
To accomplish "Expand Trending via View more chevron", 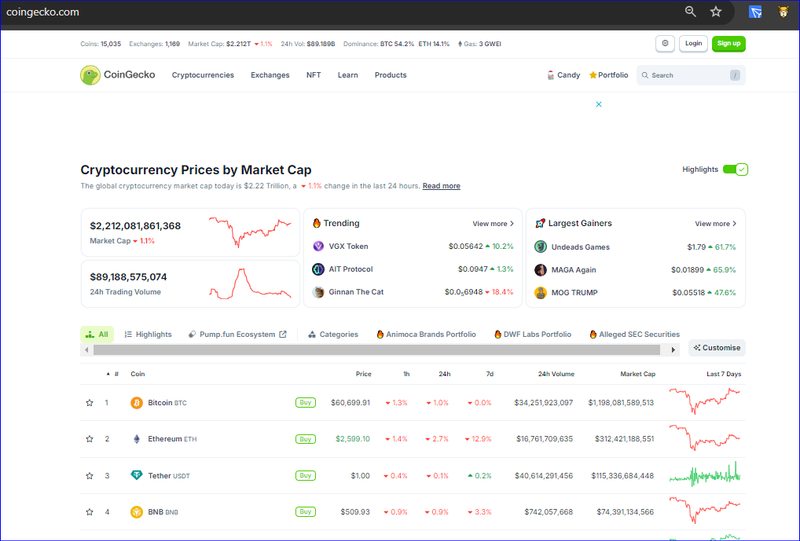I will pyautogui.click(x=493, y=224).
